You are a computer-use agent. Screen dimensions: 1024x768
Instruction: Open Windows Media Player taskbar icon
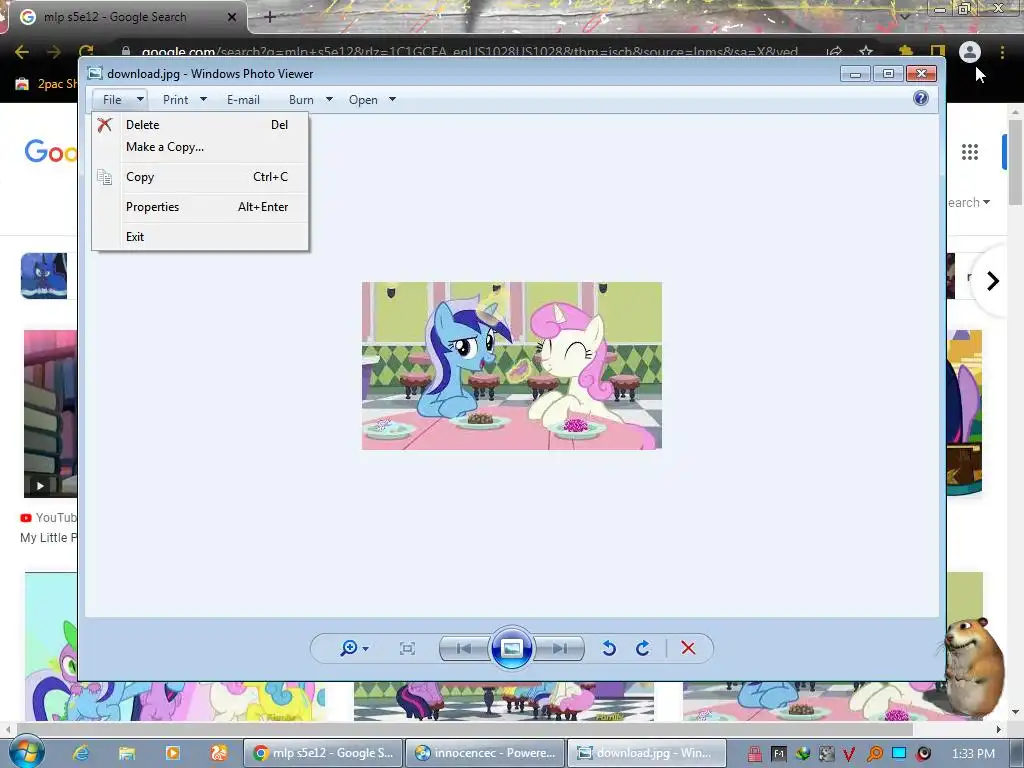pyautogui.click(x=173, y=753)
